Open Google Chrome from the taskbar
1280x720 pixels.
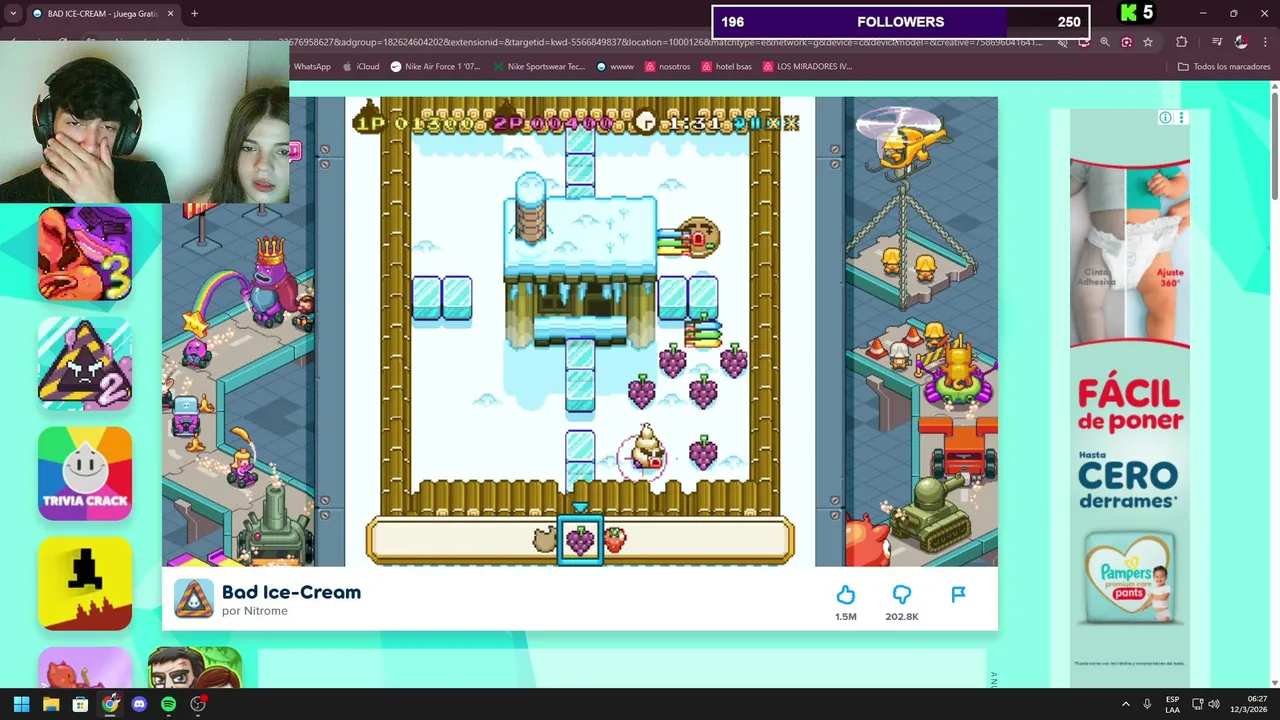tap(110, 704)
